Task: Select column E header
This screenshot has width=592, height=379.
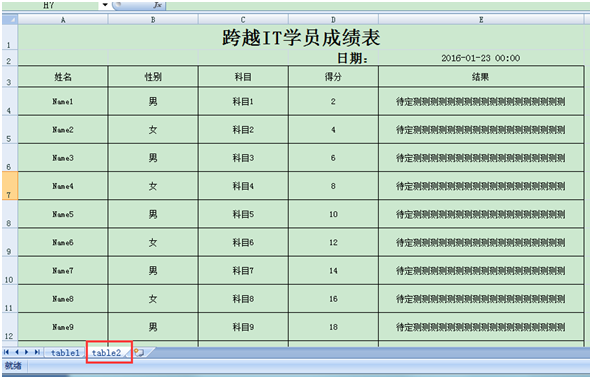Action: (481, 20)
